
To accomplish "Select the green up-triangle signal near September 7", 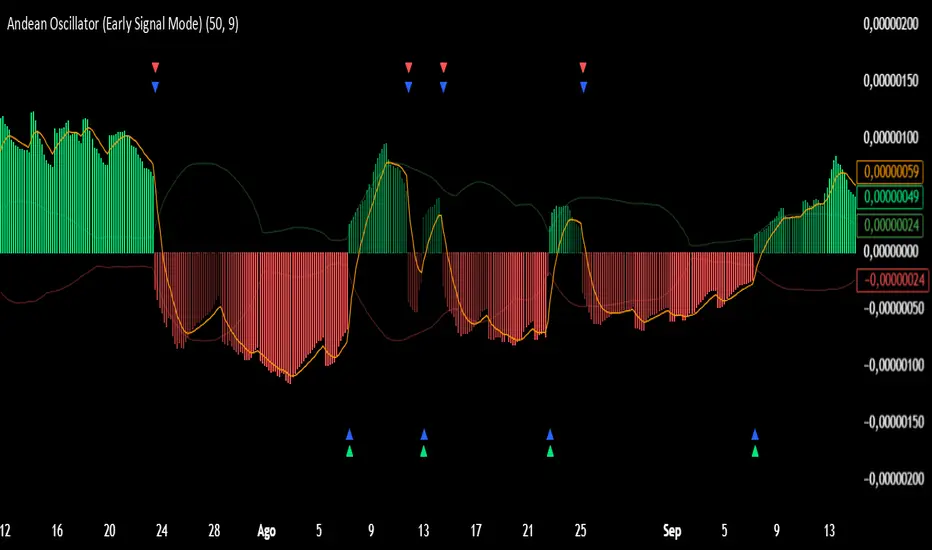I will [755, 451].
